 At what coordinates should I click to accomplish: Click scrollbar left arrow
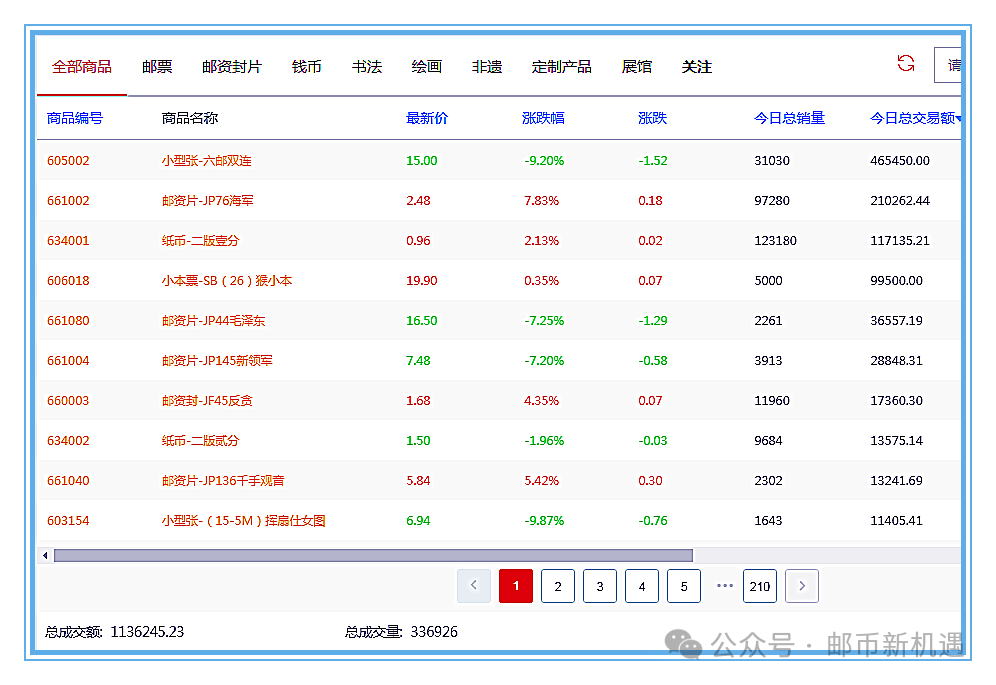click(44, 555)
